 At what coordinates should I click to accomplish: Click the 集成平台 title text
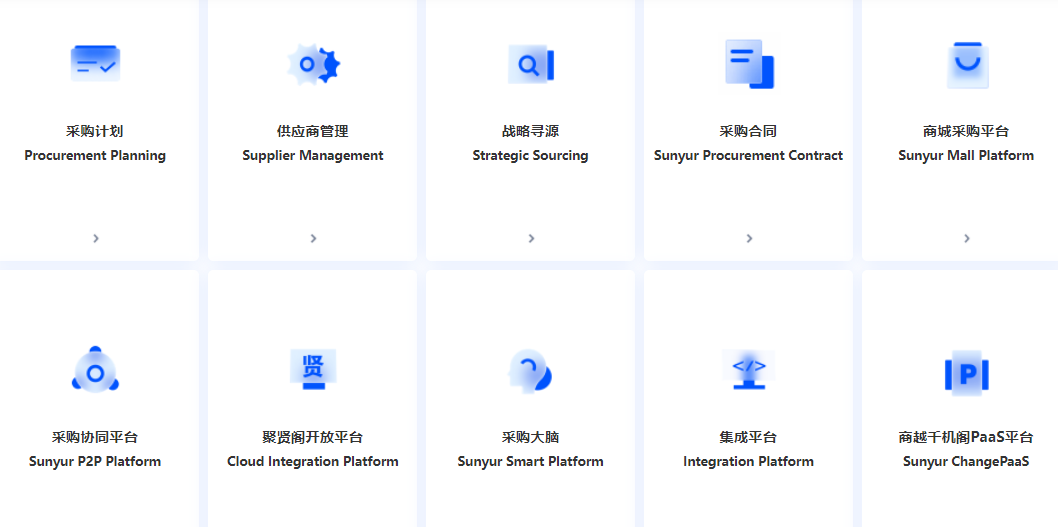point(748,437)
